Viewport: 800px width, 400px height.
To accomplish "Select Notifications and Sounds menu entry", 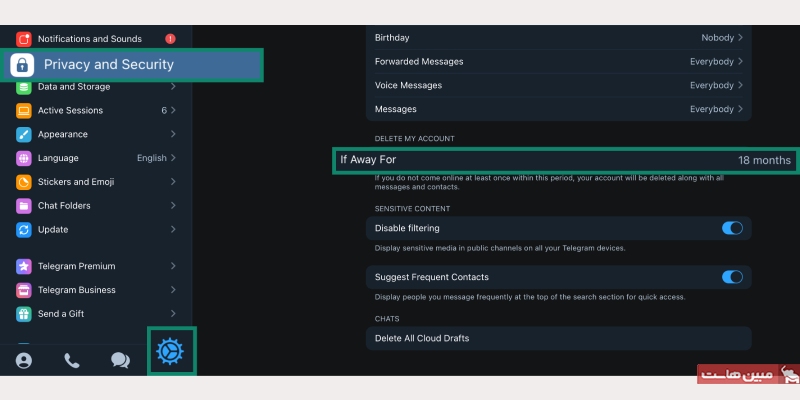I will (x=96, y=39).
